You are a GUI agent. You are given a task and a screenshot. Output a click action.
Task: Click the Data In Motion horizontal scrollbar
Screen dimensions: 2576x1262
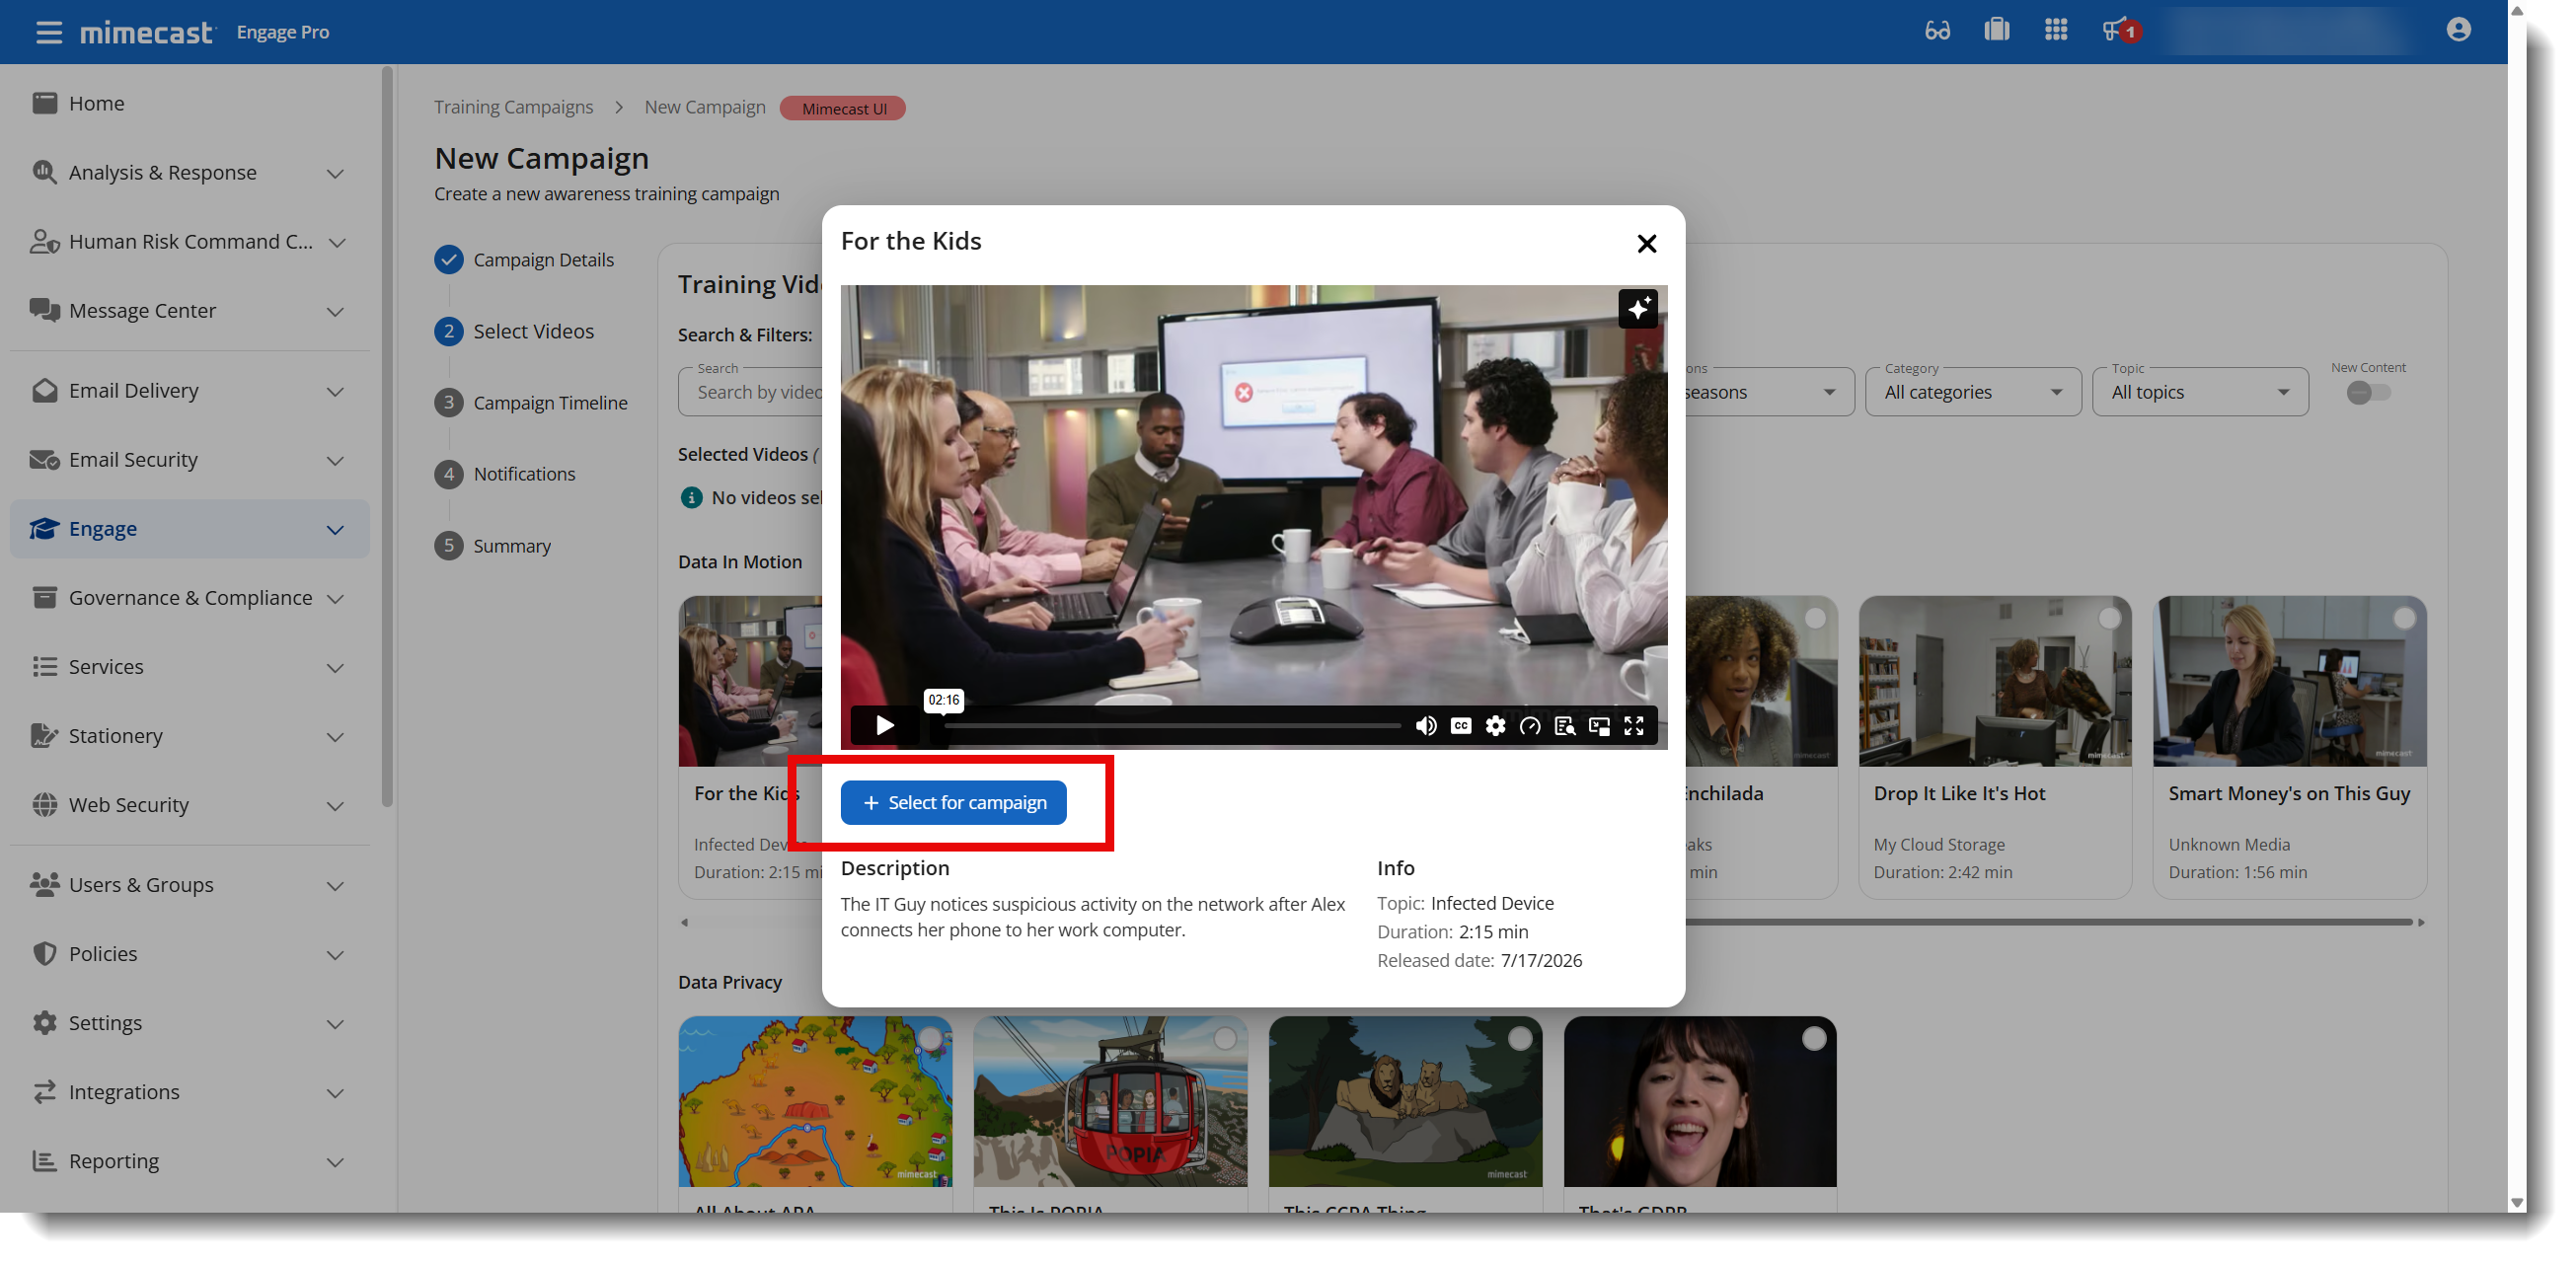pyautogui.click(x=2048, y=922)
